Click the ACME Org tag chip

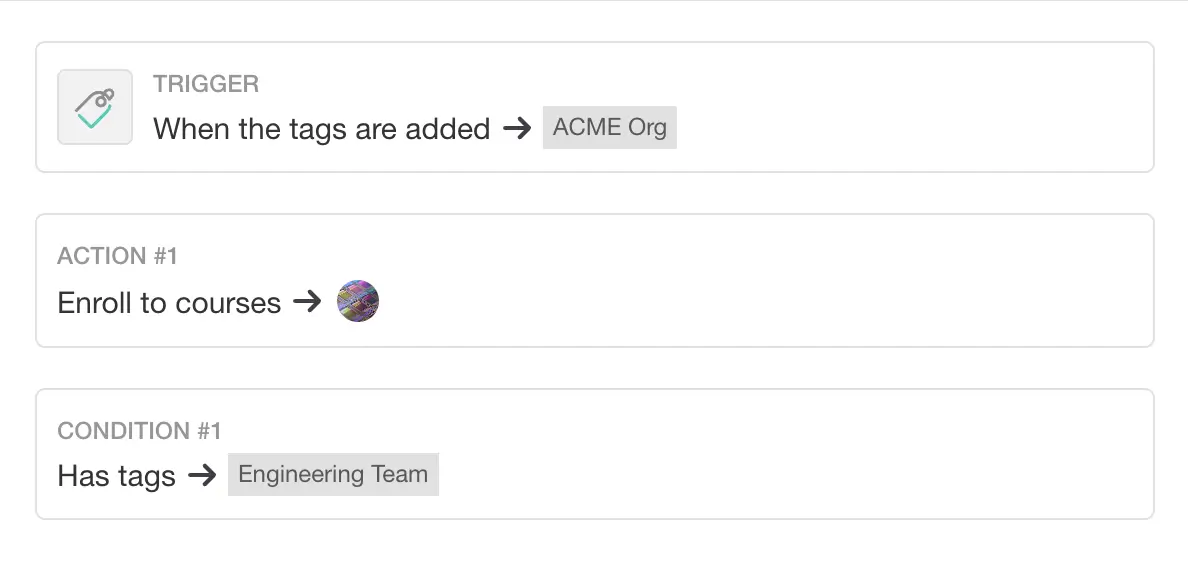(609, 128)
